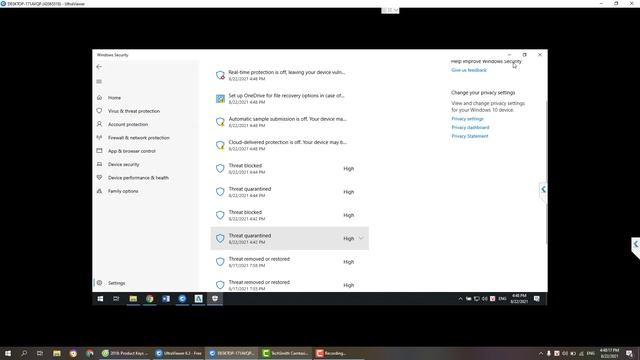640x360 pixels.
Task: Open Settings at the bottom of the sidebar
Action: click(116, 283)
